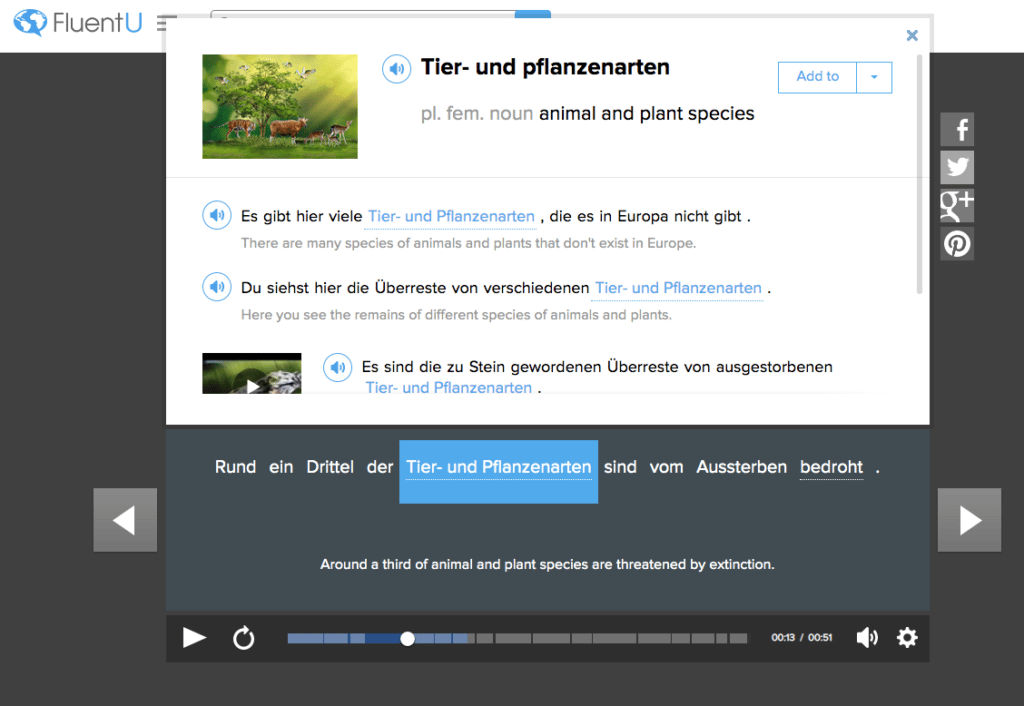Play audio for the sentence 'Es sind die zu Stein'
This screenshot has width=1024, height=706.
[338, 367]
